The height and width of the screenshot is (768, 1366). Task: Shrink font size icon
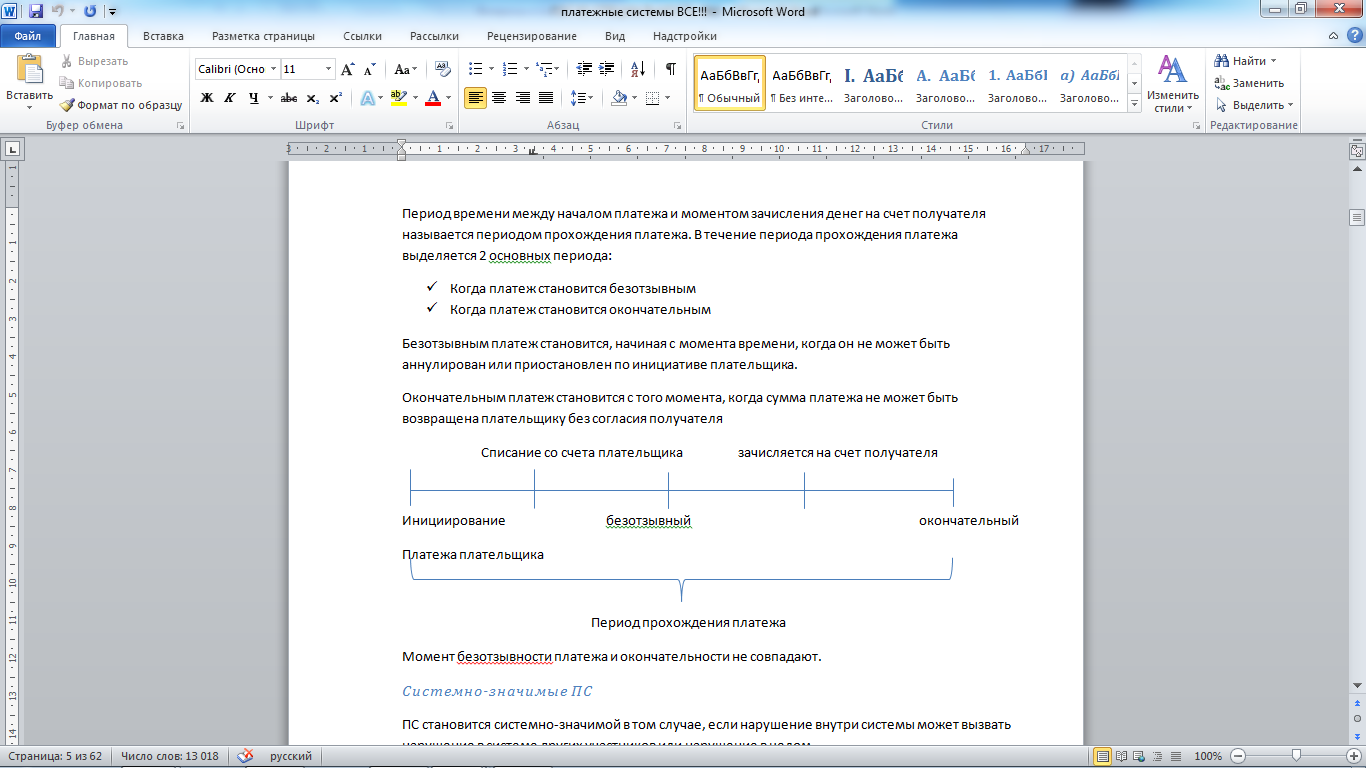(369, 70)
